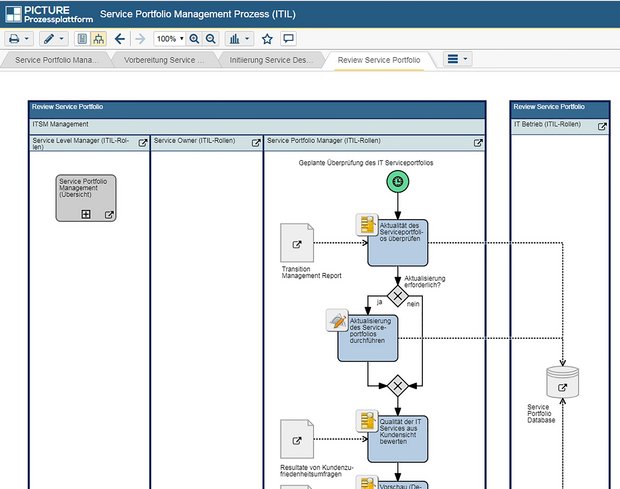Click the 'nein' branch label
620x489 pixels.
[413, 304]
